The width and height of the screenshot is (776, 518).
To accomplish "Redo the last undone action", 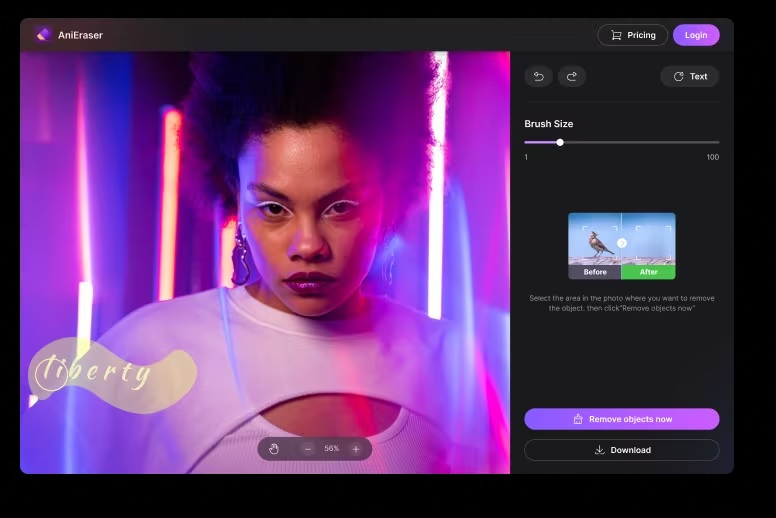I will (572, 76).
